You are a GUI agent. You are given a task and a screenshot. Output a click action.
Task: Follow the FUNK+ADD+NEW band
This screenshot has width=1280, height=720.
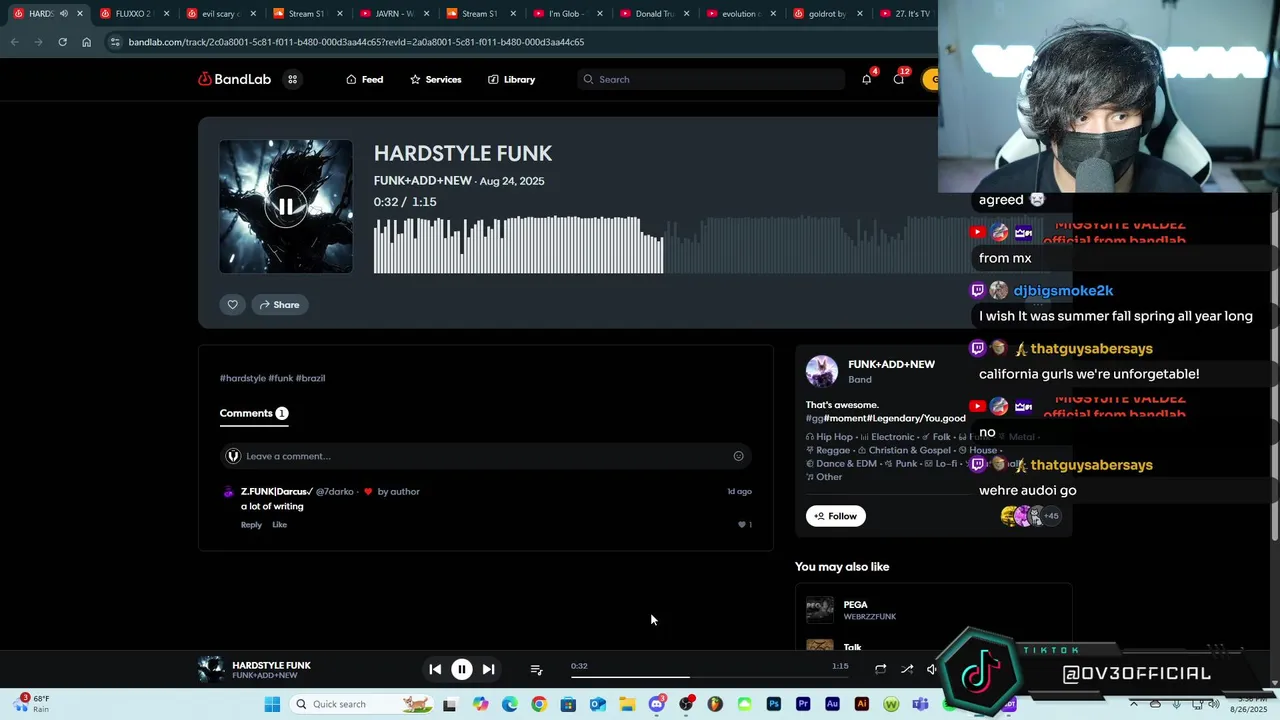[836, 516]
